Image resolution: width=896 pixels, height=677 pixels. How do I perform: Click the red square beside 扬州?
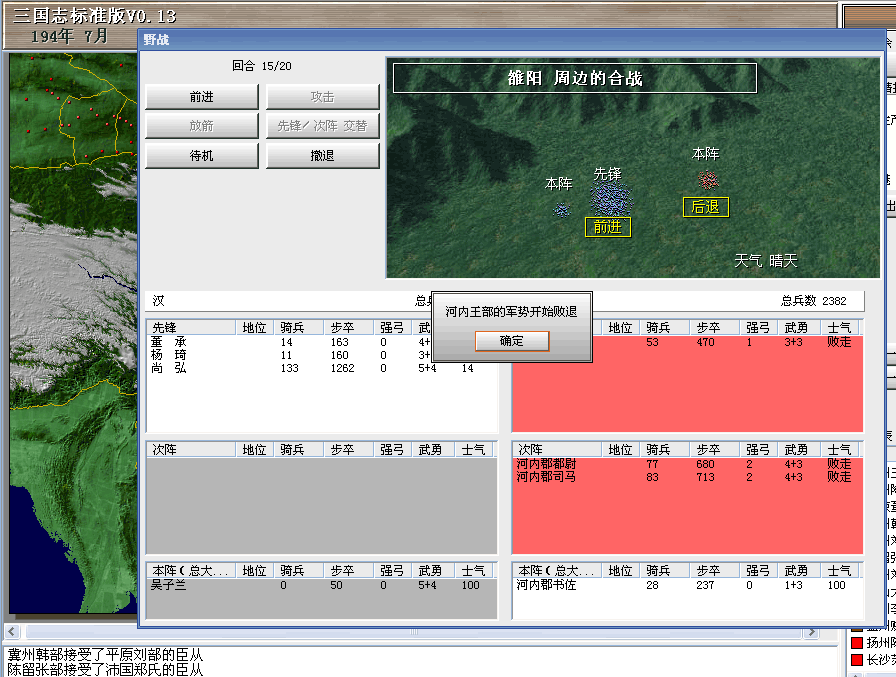(x=856, y=642)
